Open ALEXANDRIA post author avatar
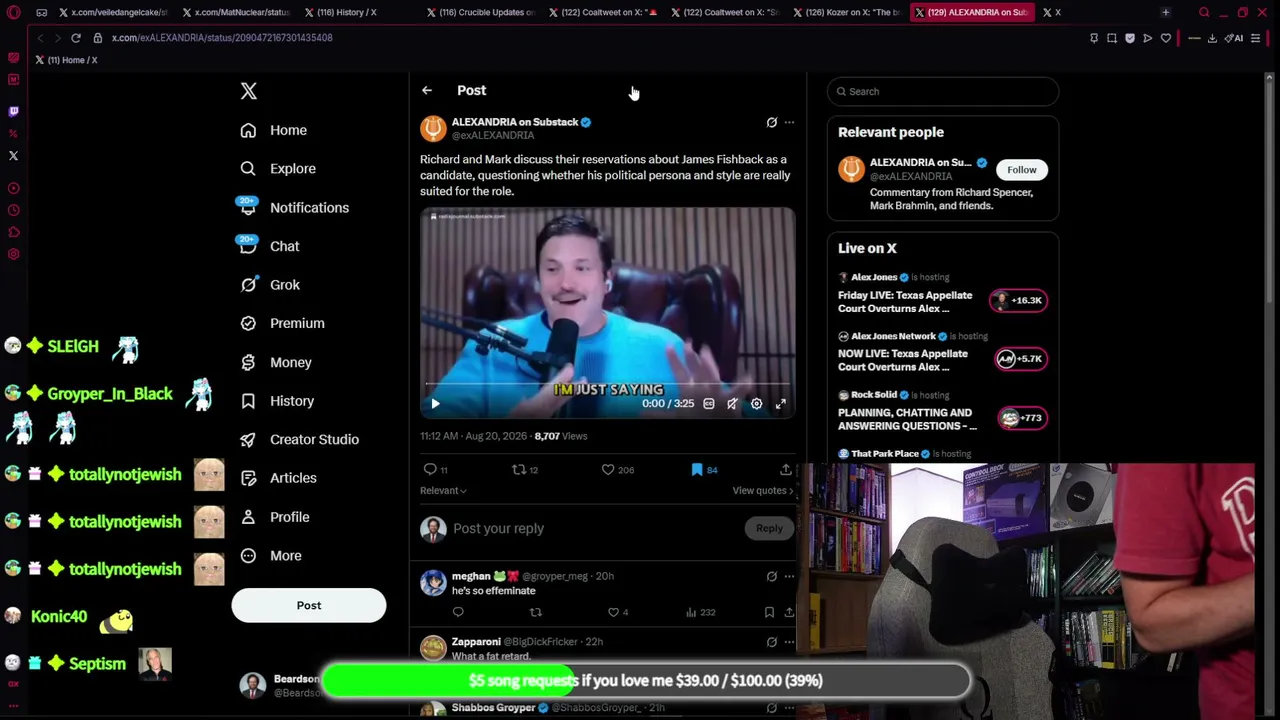 (433, 128)
